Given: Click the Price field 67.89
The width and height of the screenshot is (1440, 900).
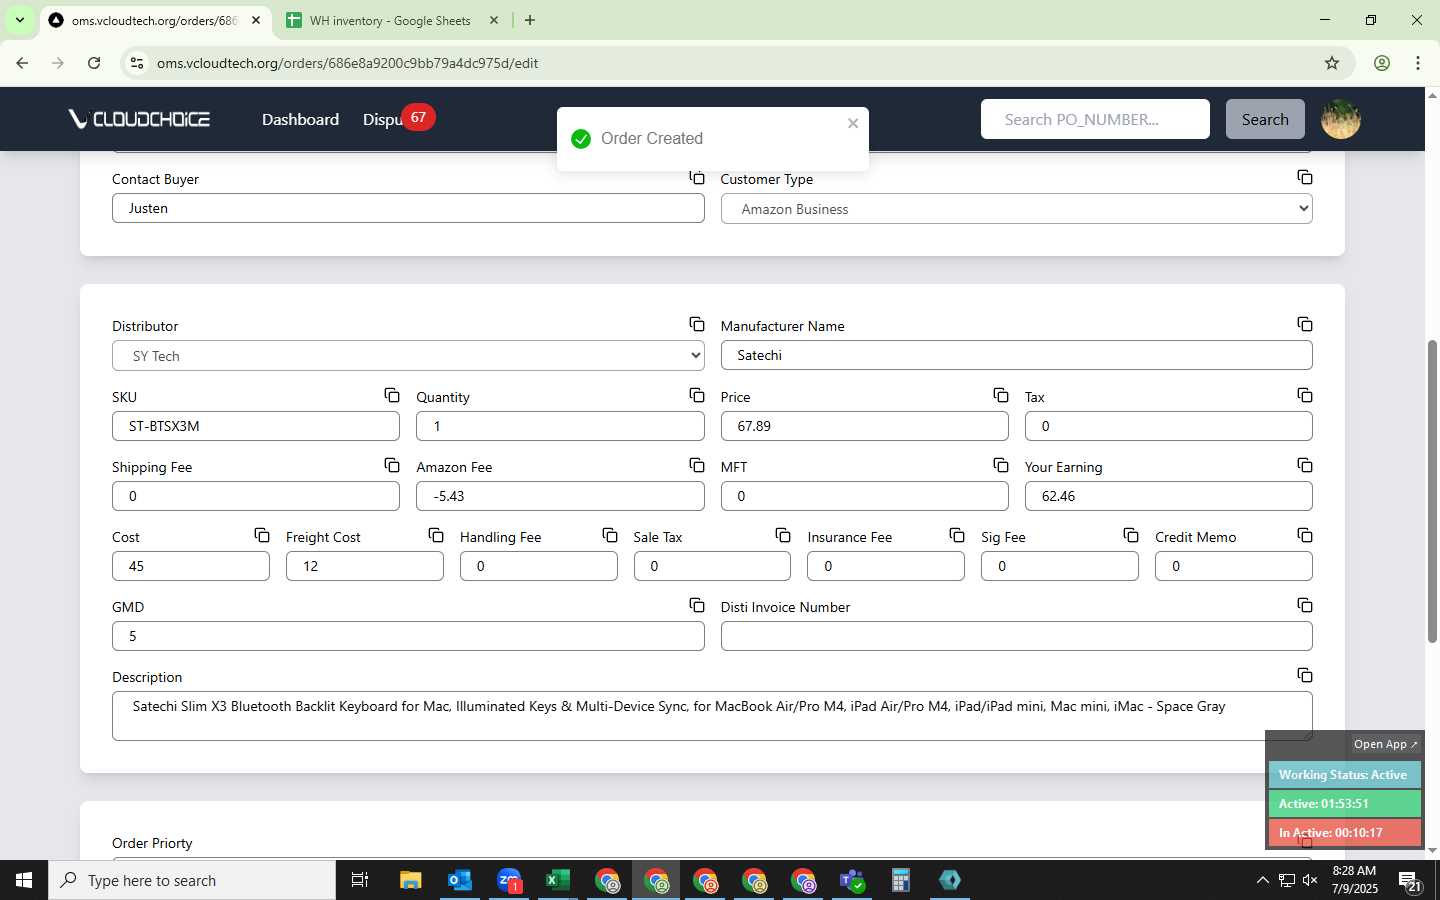Looking at the screenshot, I should tap(864, 426).
